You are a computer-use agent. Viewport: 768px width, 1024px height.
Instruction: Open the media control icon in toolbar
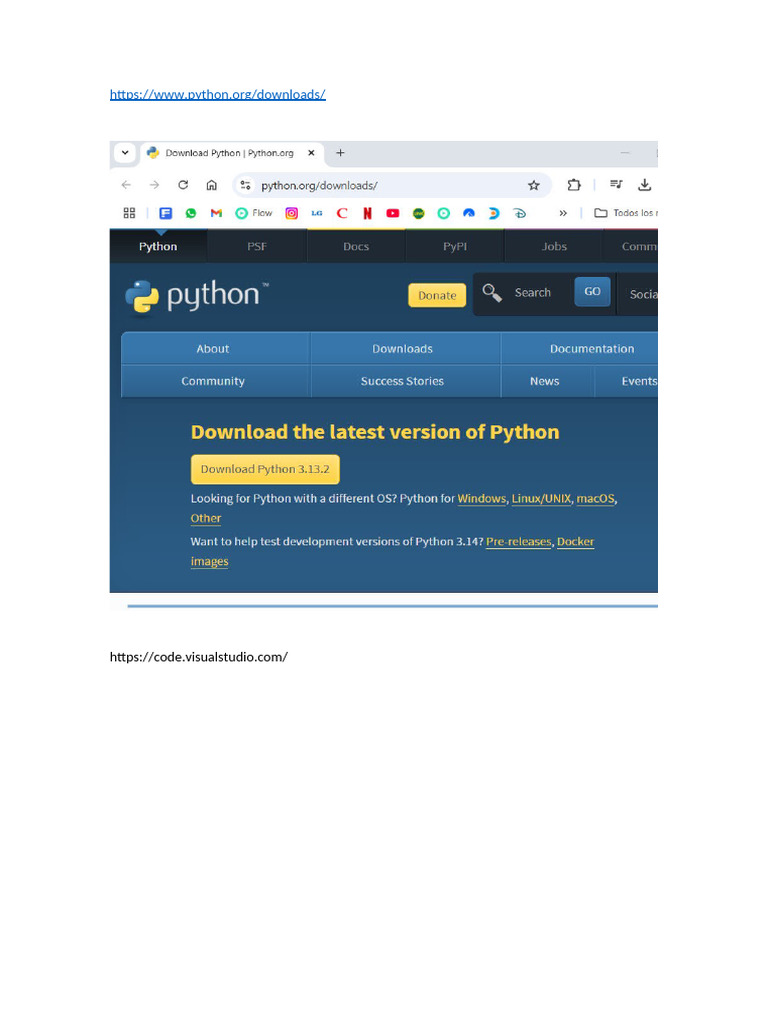coord(616,185)
